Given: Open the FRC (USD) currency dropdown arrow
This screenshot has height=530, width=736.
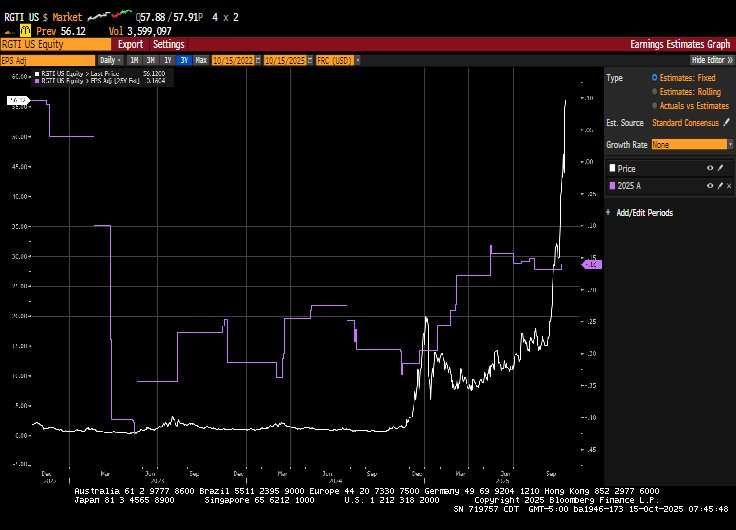Looking at the screenshot, I should tap(358, 60).
